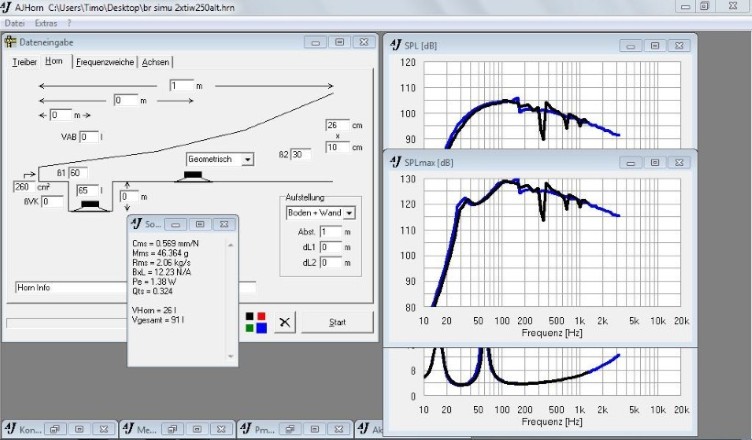Screen dimensions: 752x440
Task: Click the throat area field showing 260
Action: (x=24, y=187)
